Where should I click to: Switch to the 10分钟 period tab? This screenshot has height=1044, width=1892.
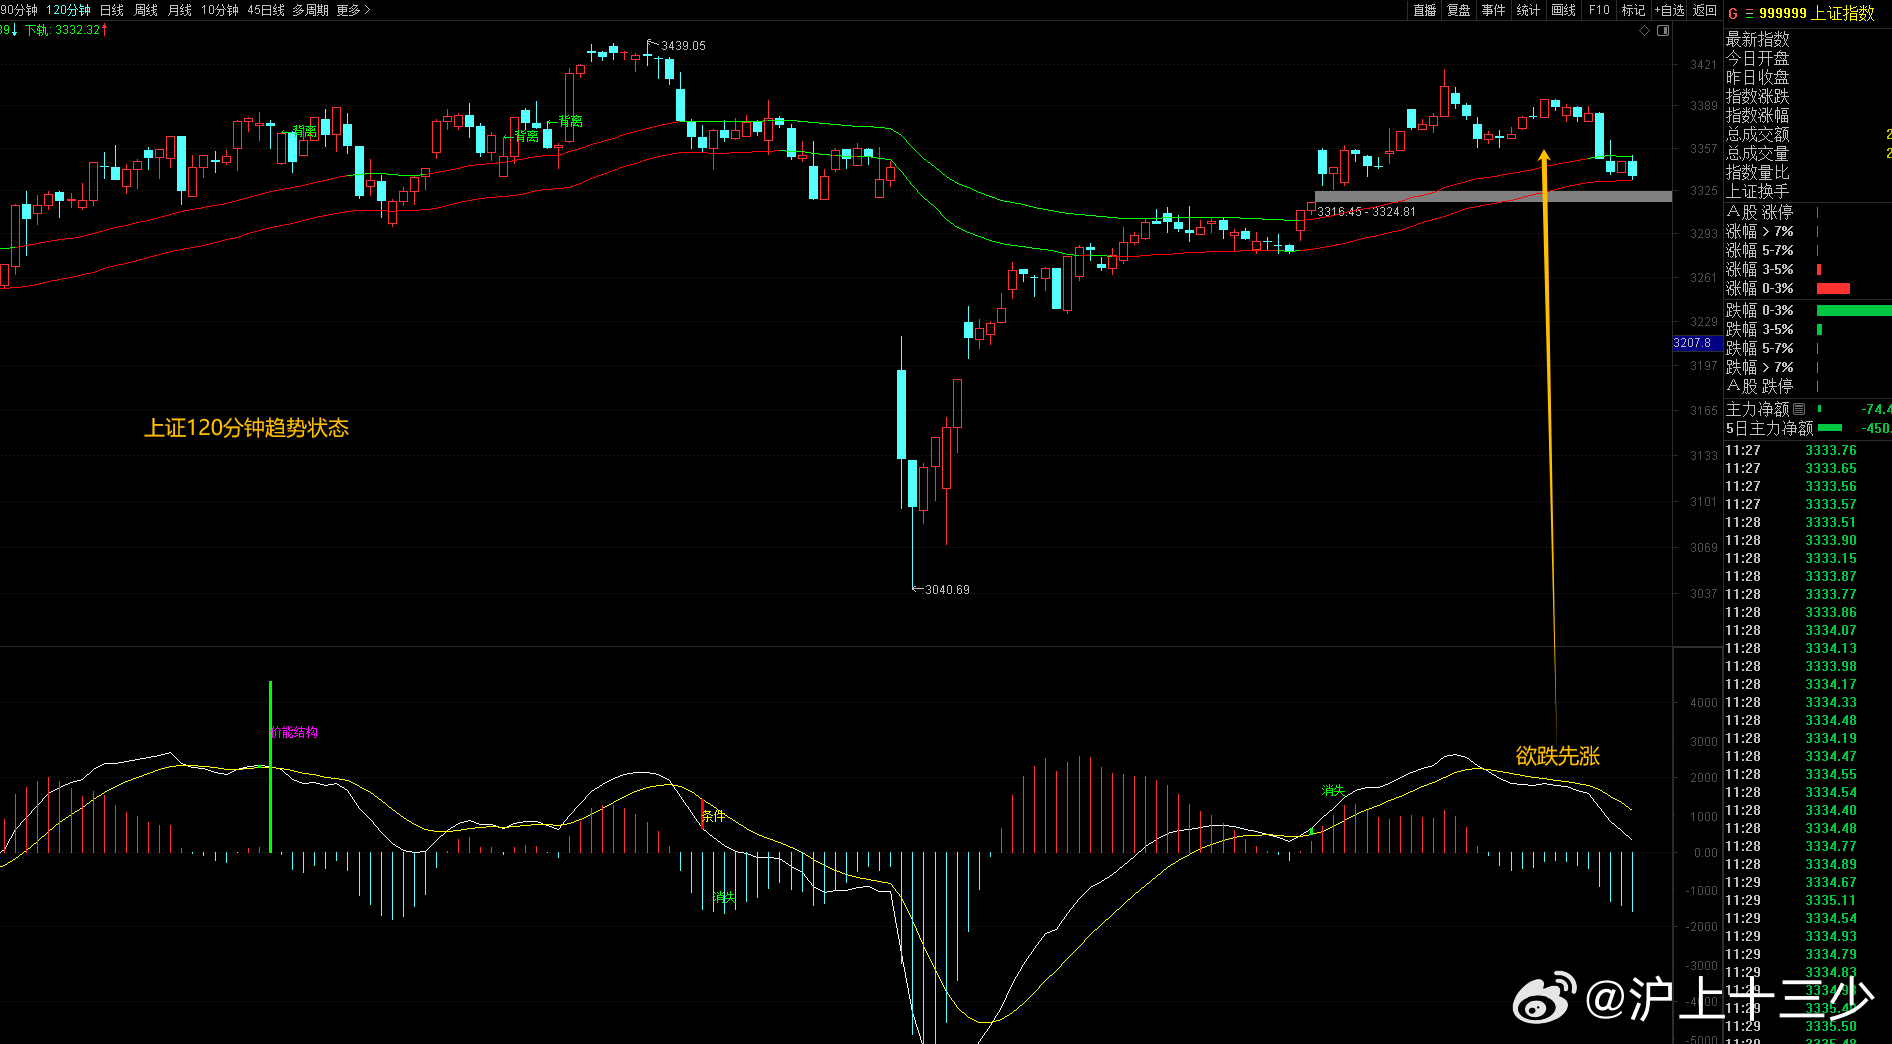click(x=220, y=10)
